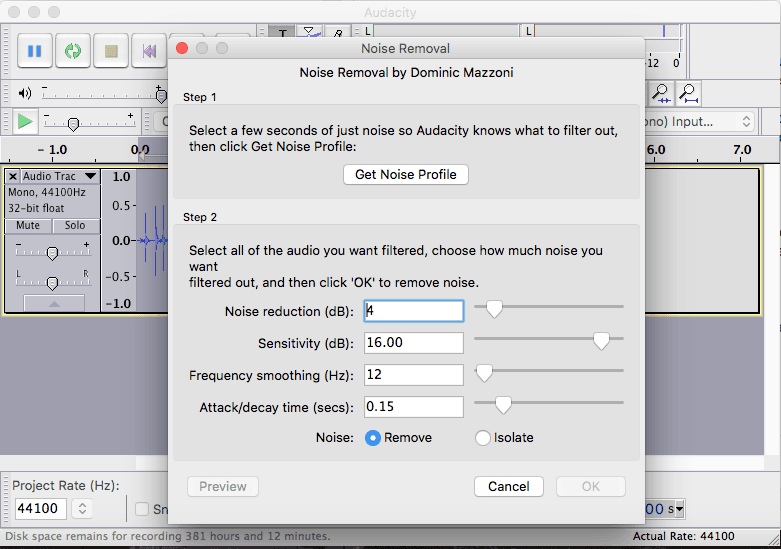Click the Fit Project zoom icon
Screen dimensions: 781x549
pyautogui.click(x=690, y=94)
